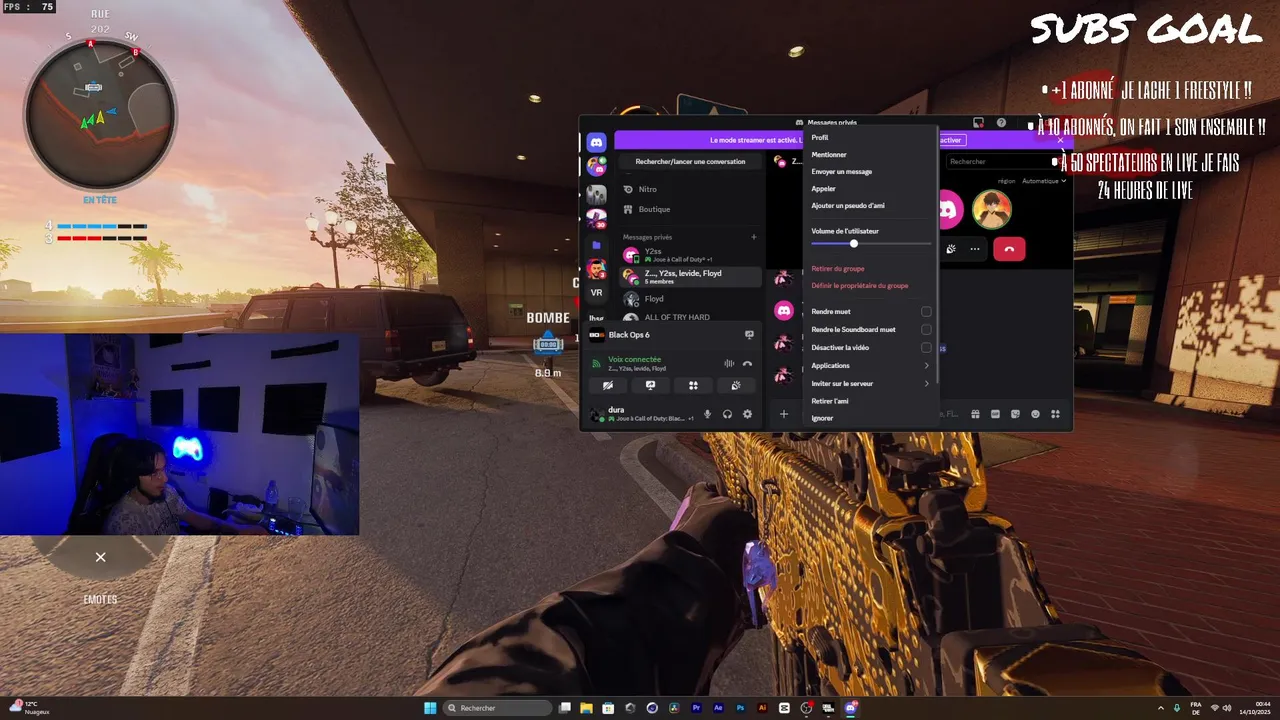This screenshot has height=720, width=1280.
Task: Toggle headphones deafen icon in user panel
Action: click(728, 414)
